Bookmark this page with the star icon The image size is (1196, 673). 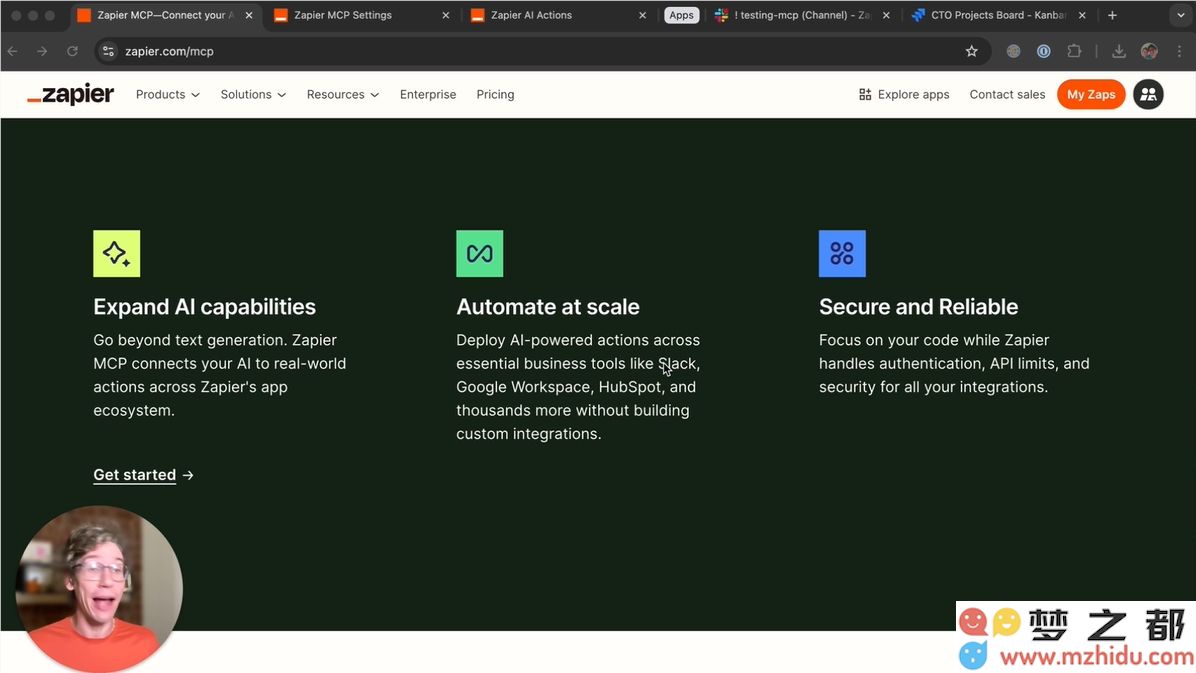(x=971, y=51)
